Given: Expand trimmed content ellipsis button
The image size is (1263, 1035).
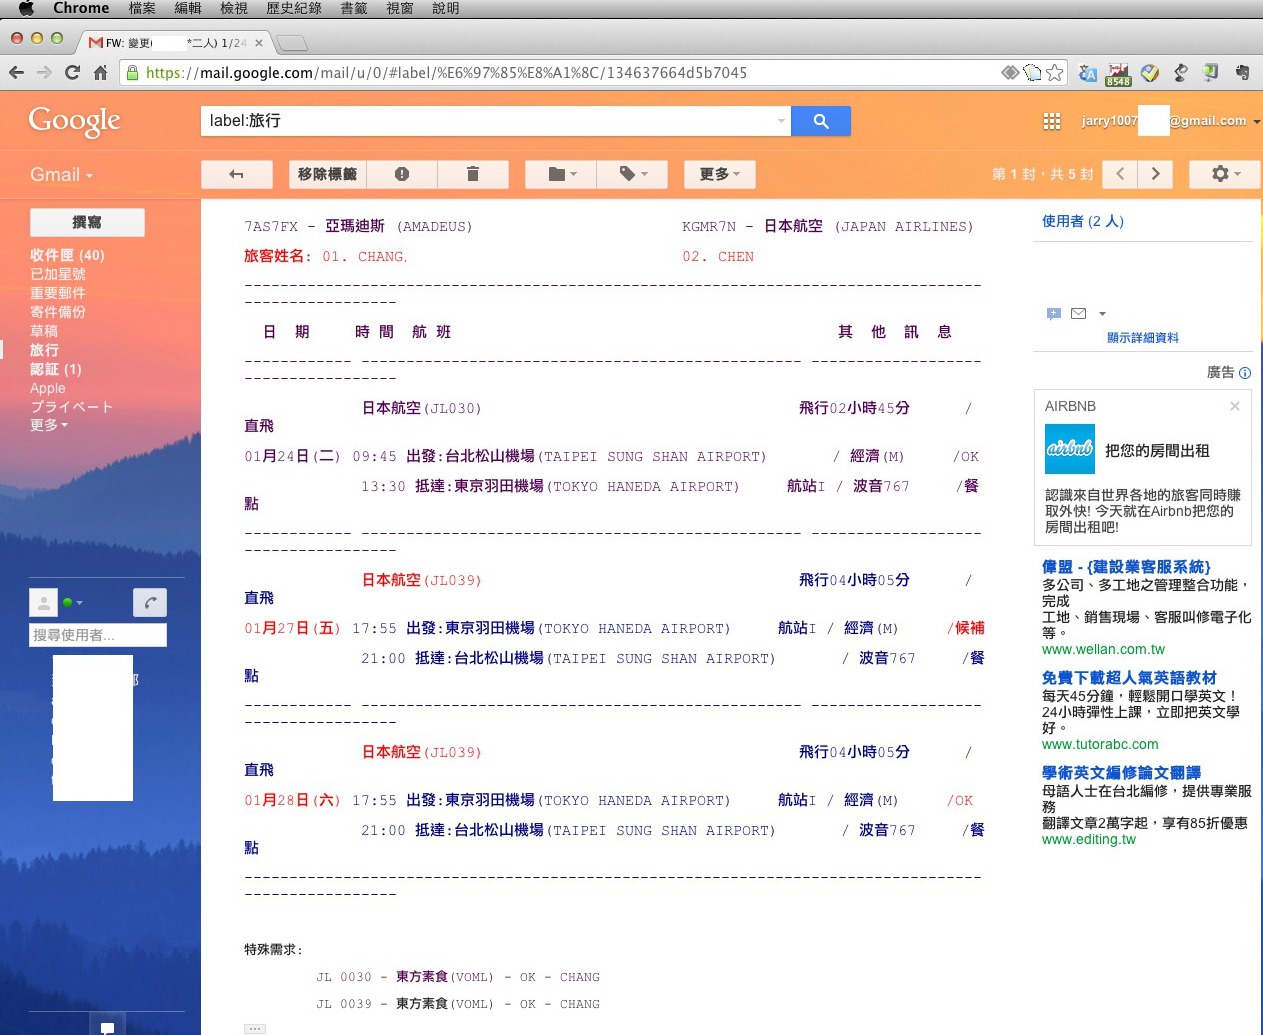Looking at the screenshot, I should (x=255, y=1028).
